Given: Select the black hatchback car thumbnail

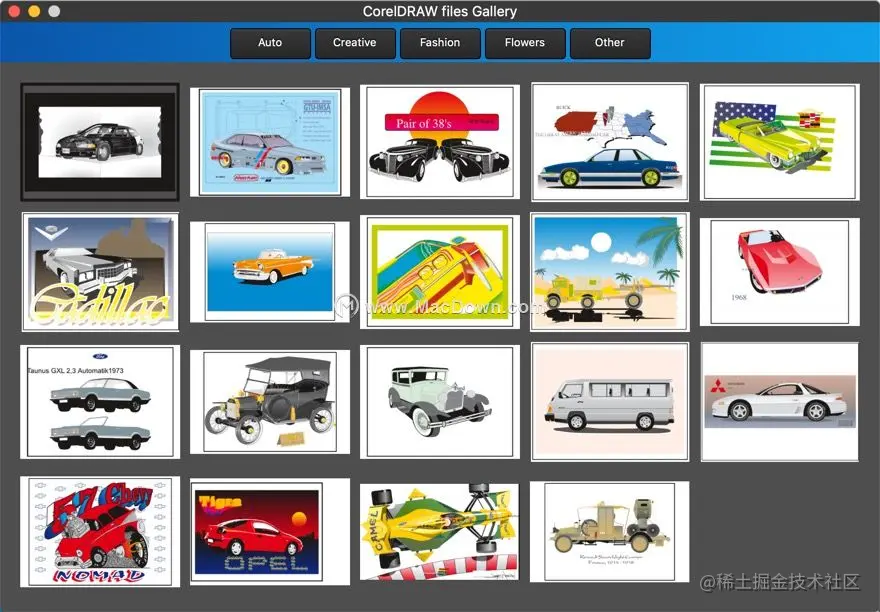Looking at the screenshot, I should (100, 142).
